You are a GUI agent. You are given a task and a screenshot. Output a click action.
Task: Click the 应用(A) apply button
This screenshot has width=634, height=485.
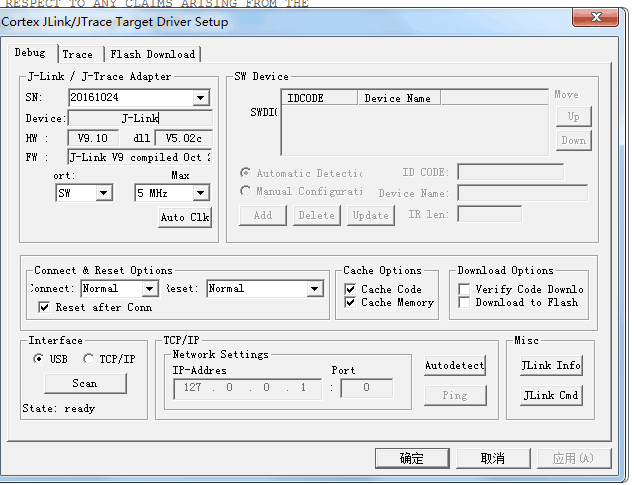[x=574, y=458]
